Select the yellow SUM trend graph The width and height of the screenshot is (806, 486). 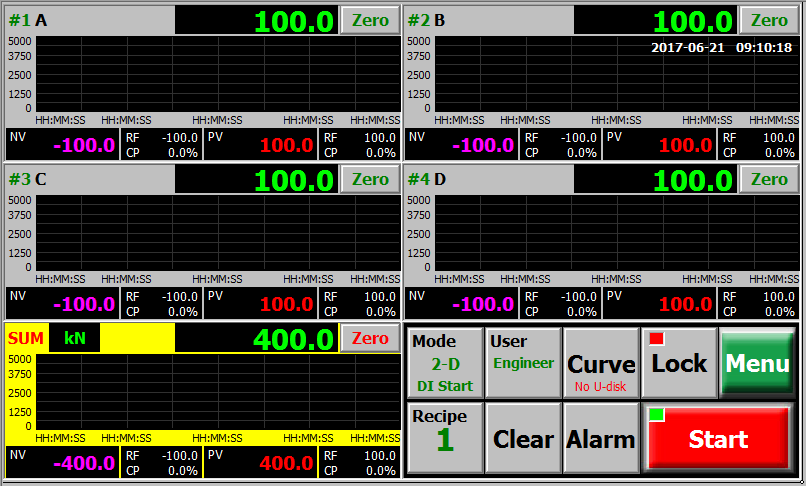[x=215, y=392]
